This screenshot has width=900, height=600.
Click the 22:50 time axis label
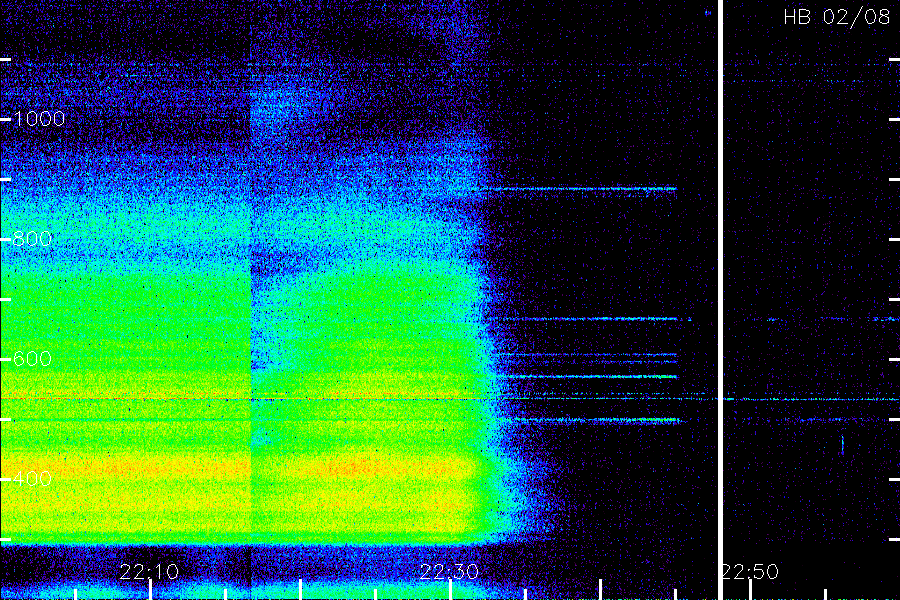751,572
